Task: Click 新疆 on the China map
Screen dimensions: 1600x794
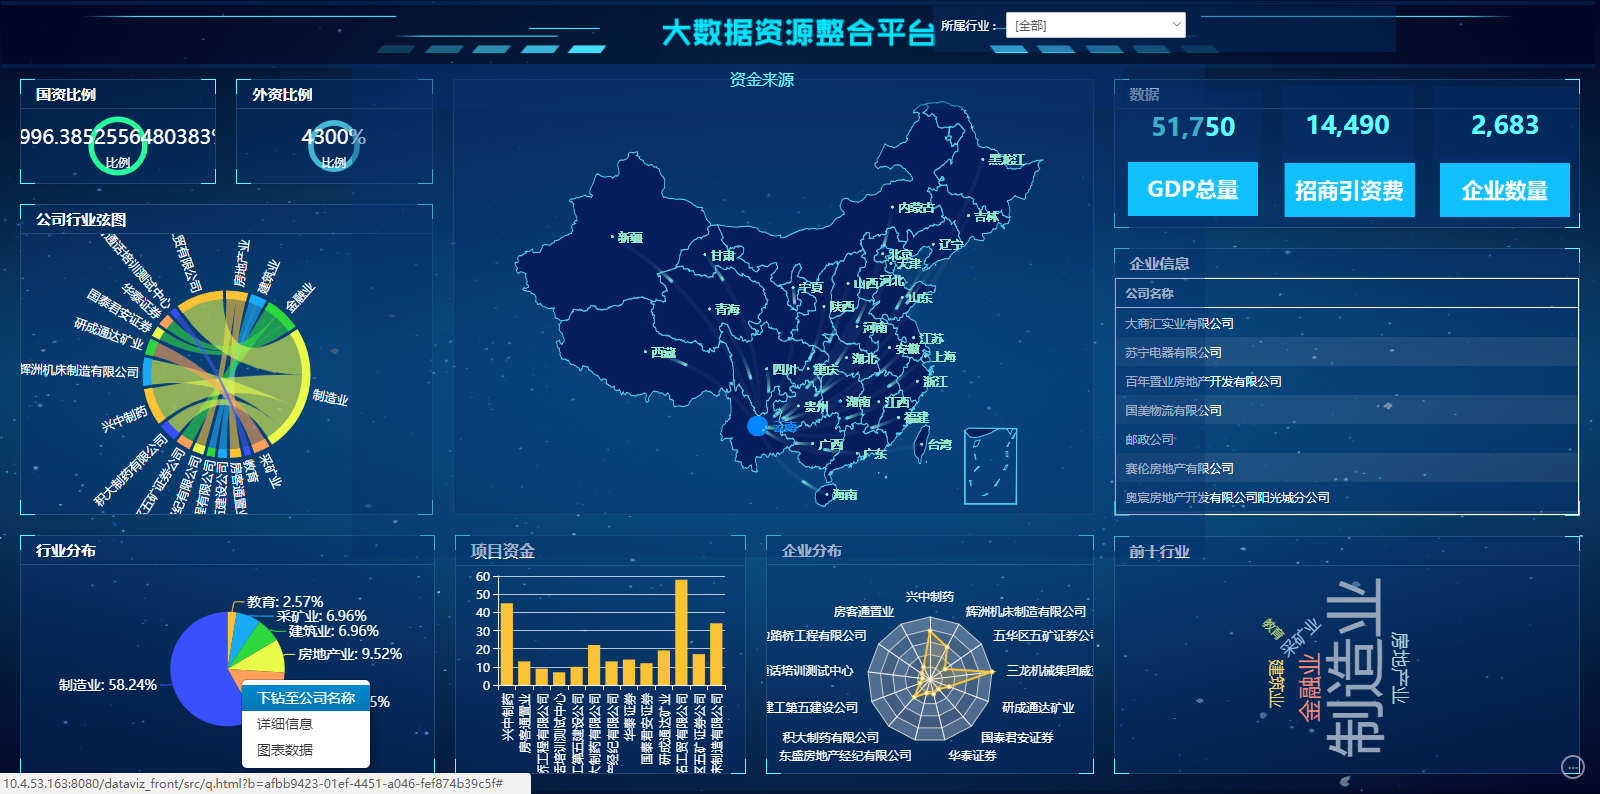Action: tap(630, 237)
